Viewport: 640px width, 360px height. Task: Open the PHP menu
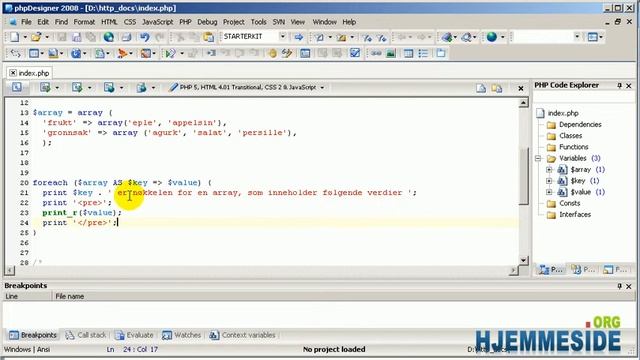185,22
